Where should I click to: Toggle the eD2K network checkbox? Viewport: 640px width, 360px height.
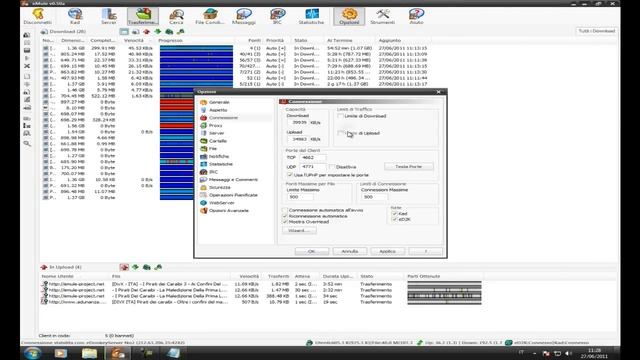point(394,219)
